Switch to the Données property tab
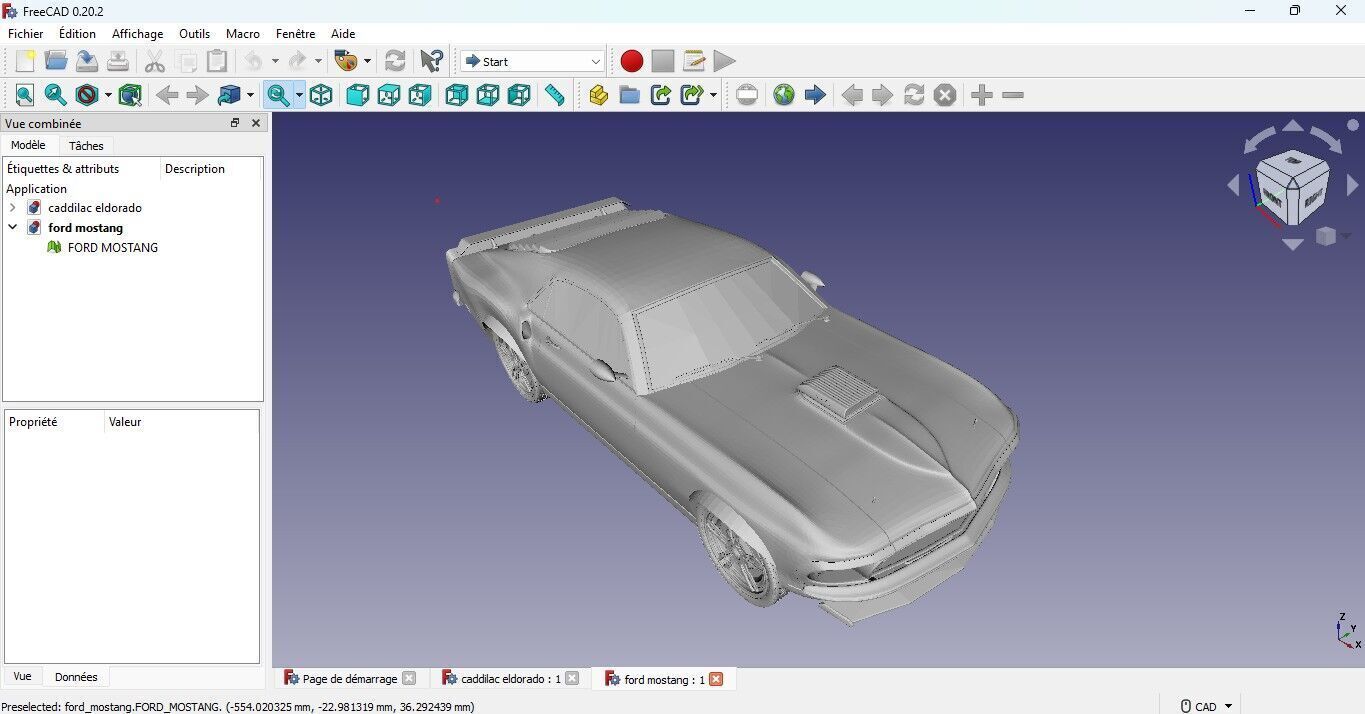The image size is (1365, 714). click(x=76, y=677)
